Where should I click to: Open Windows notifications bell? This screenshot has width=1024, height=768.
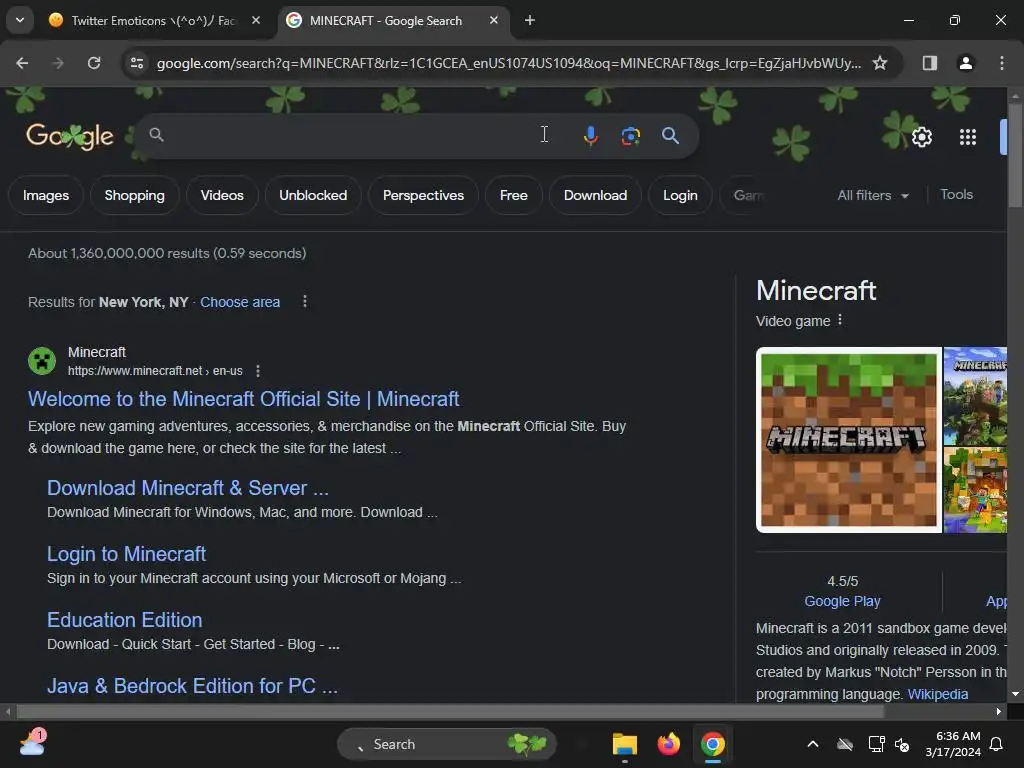point(996,744)
